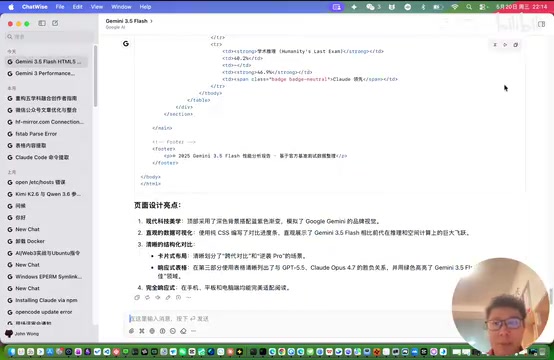Open chat opencode update error
This screenshot has height=360, width=554.
point(46,312)
